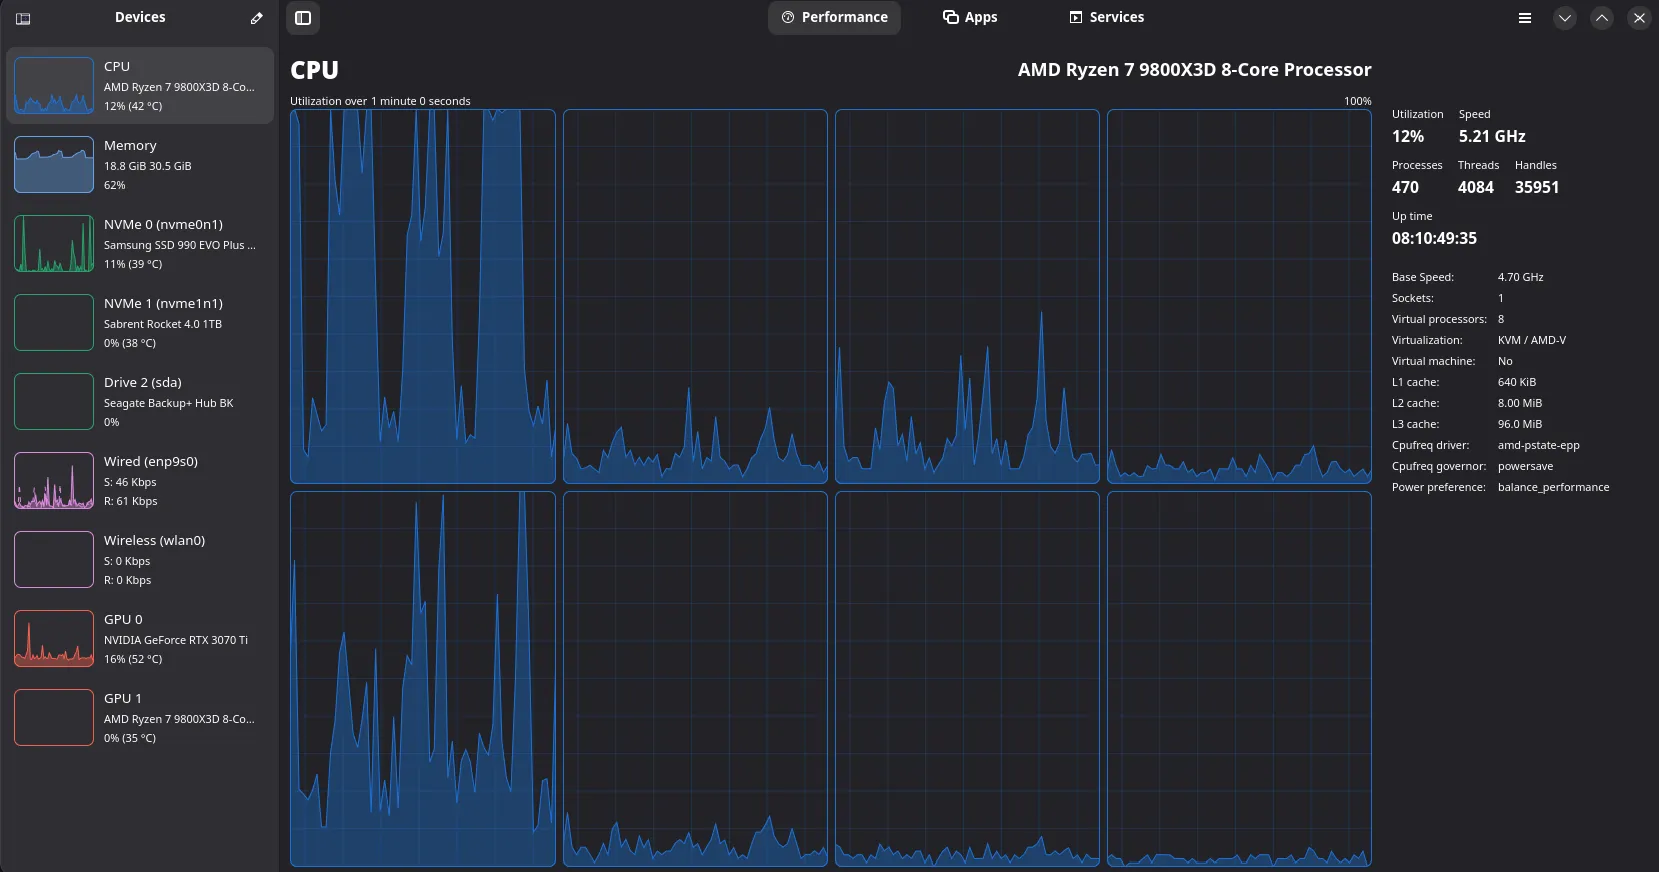Click the first core graph in top row
Viewport: 1659px width, 872px height.
pyautogui.click(x=423, y=297)
